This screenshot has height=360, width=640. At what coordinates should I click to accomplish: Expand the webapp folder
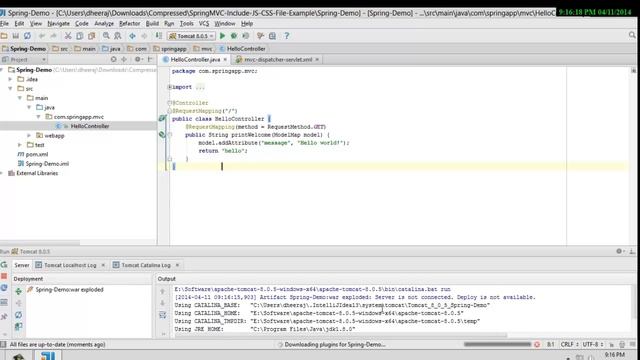(29, 136)
